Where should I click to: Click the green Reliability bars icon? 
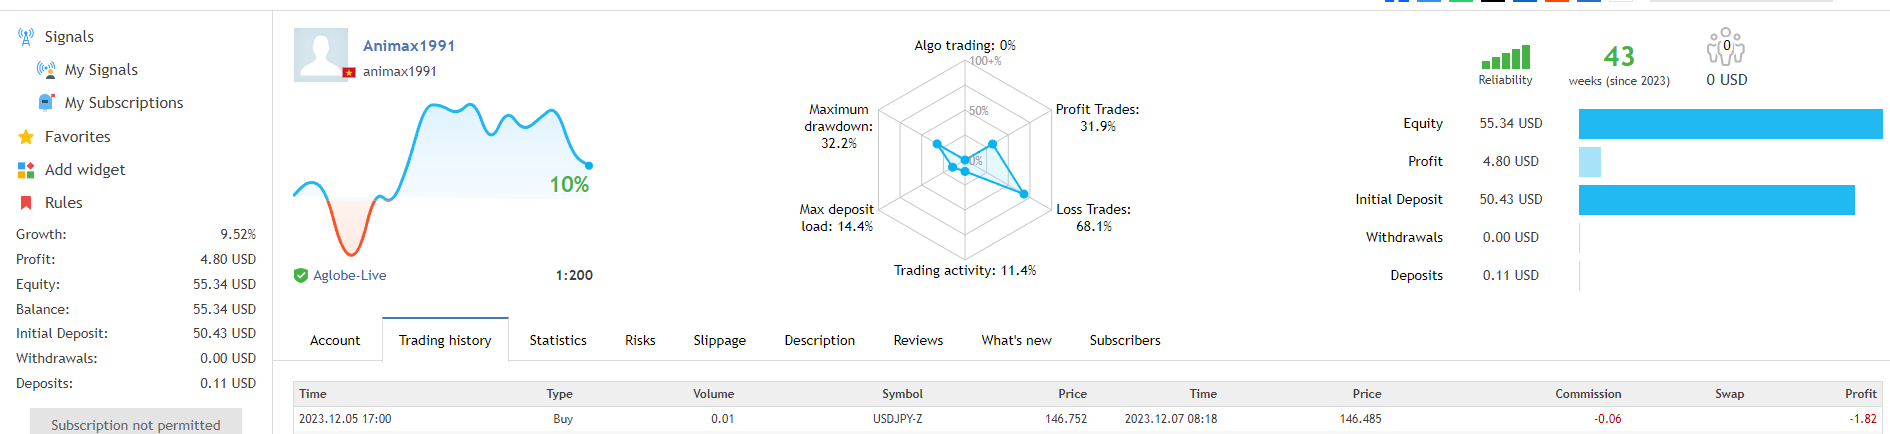pyautogui.click(x=1505, y=57)
